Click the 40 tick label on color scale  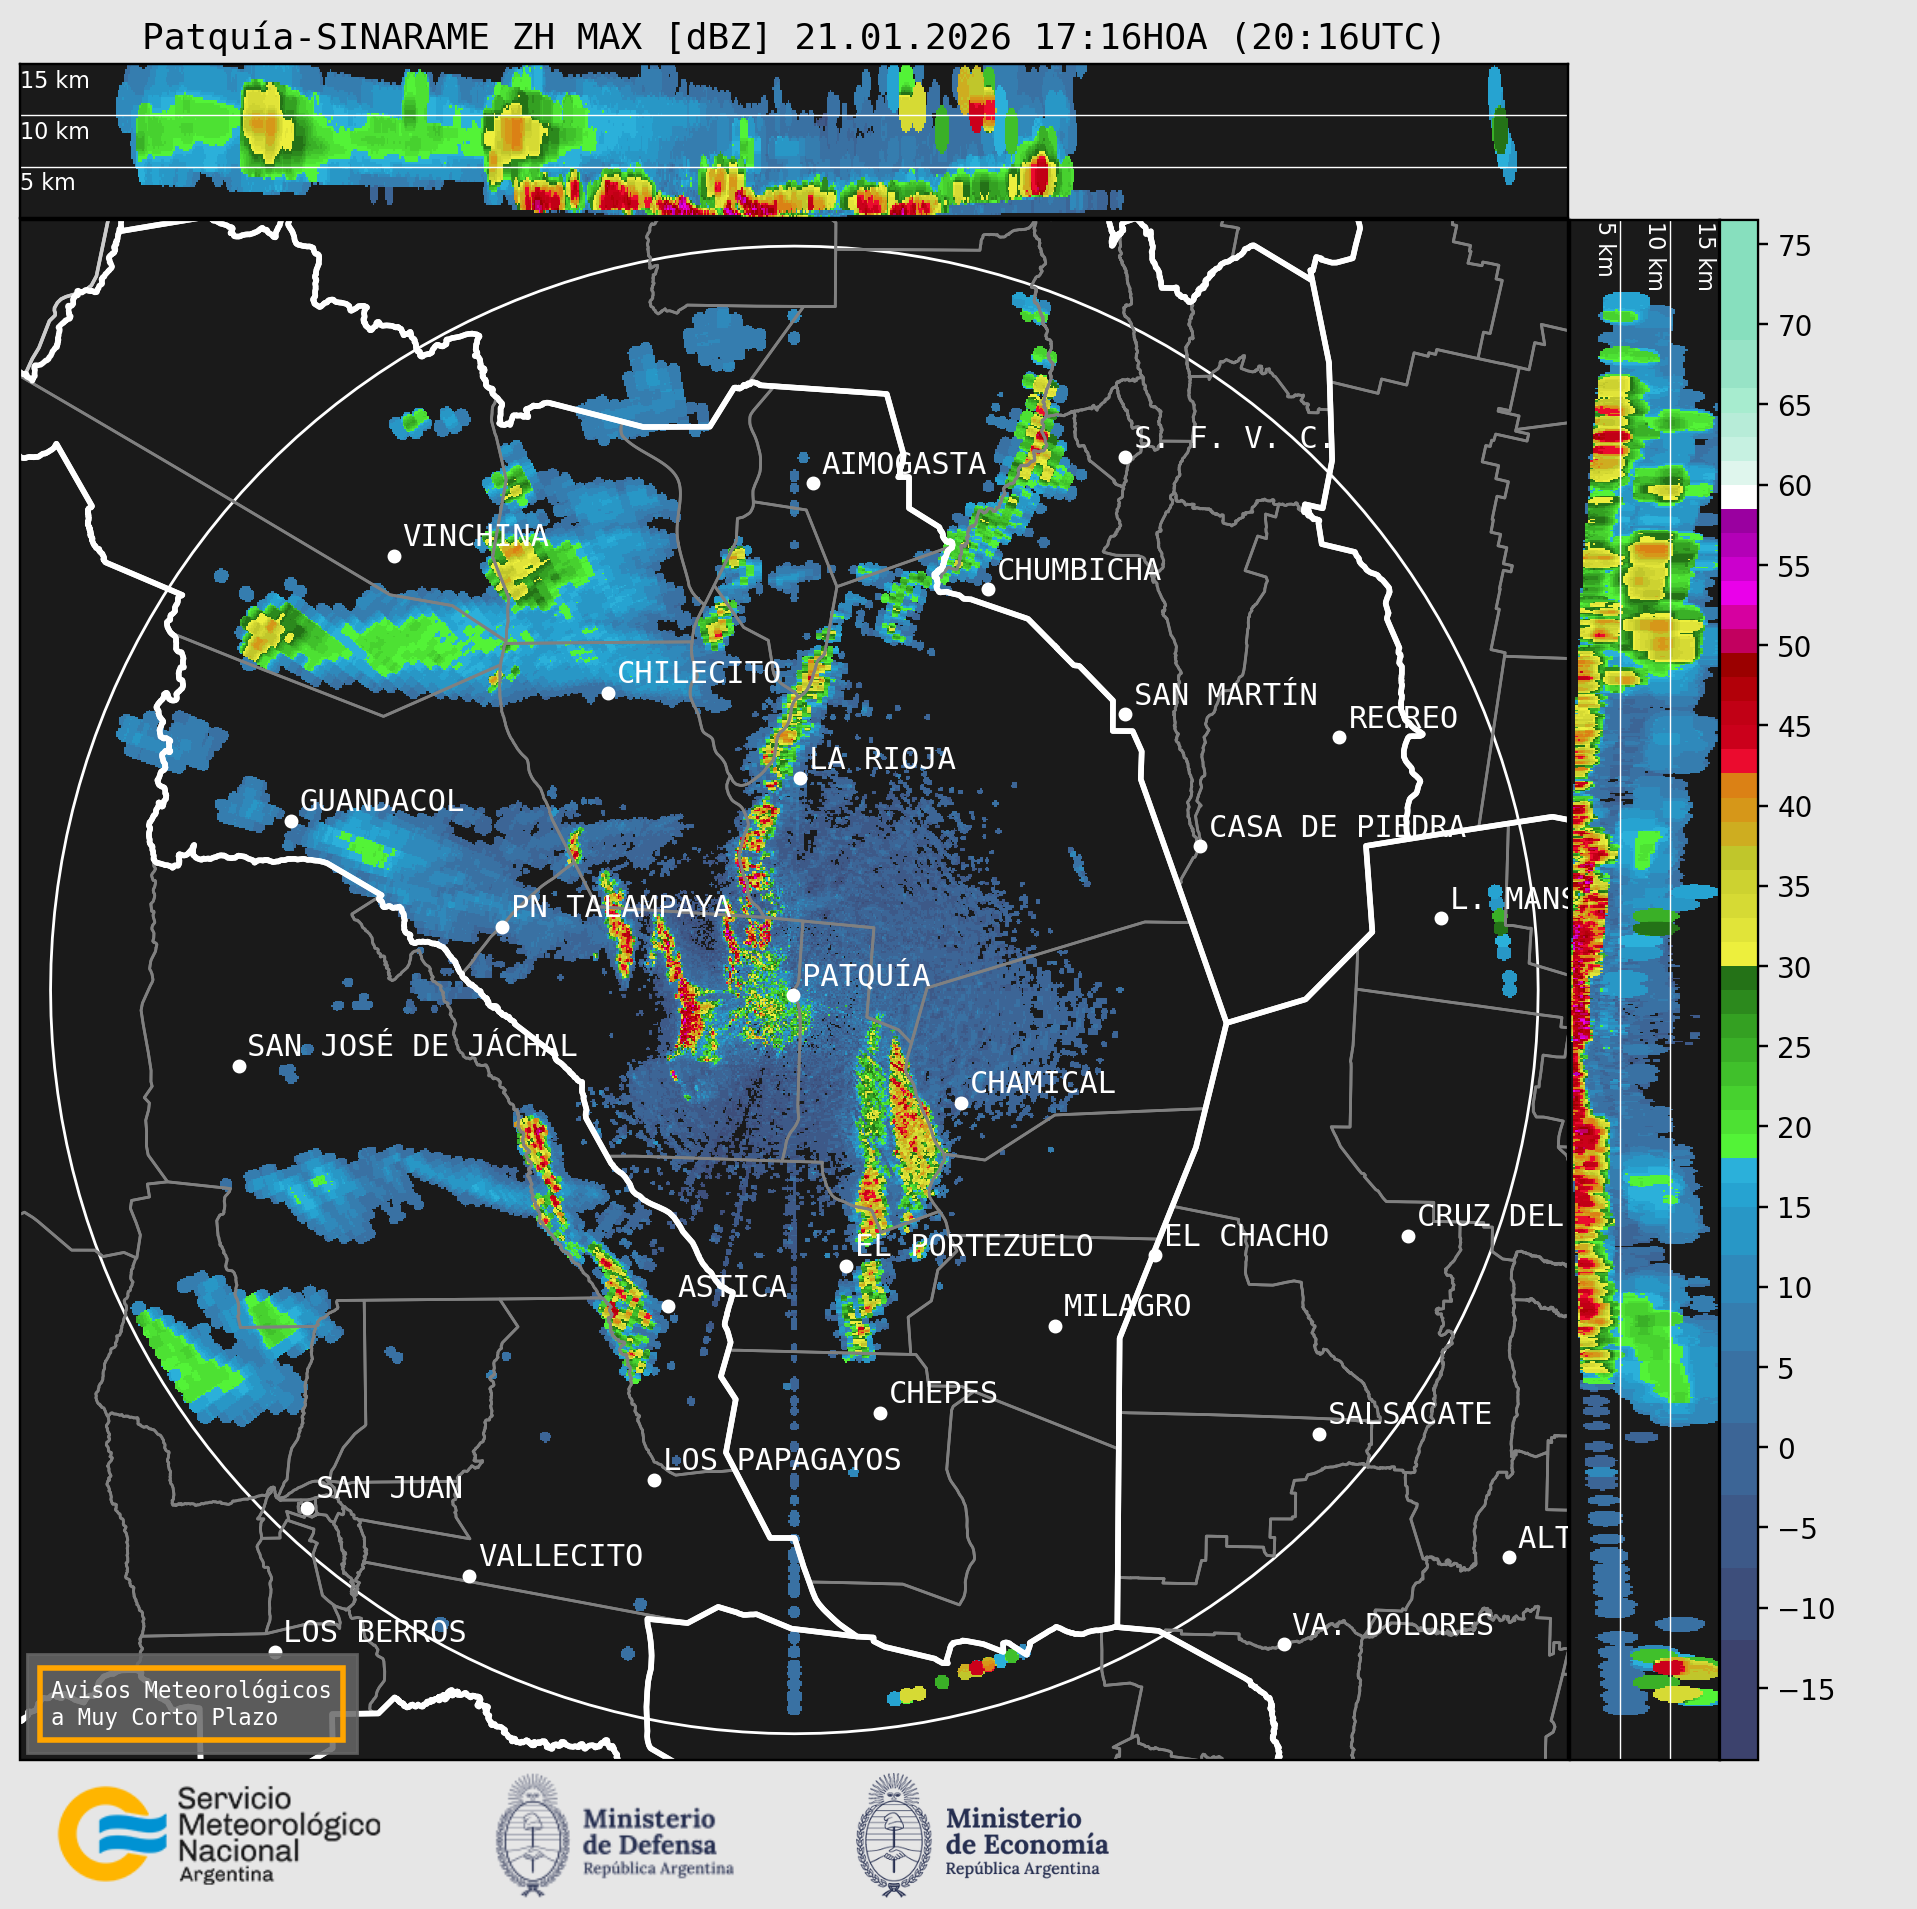1795,807
